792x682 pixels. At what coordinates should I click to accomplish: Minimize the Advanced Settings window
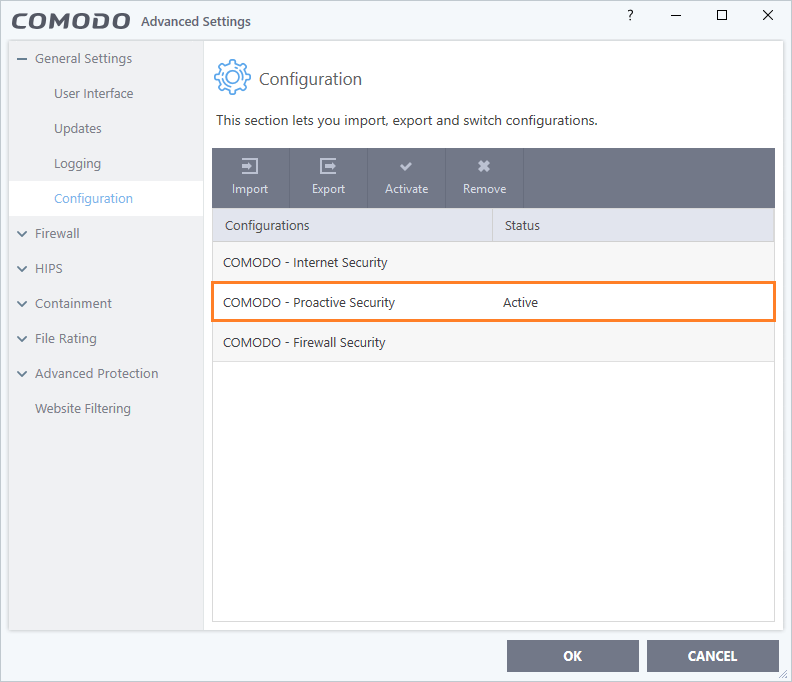(x=676, y=16)
